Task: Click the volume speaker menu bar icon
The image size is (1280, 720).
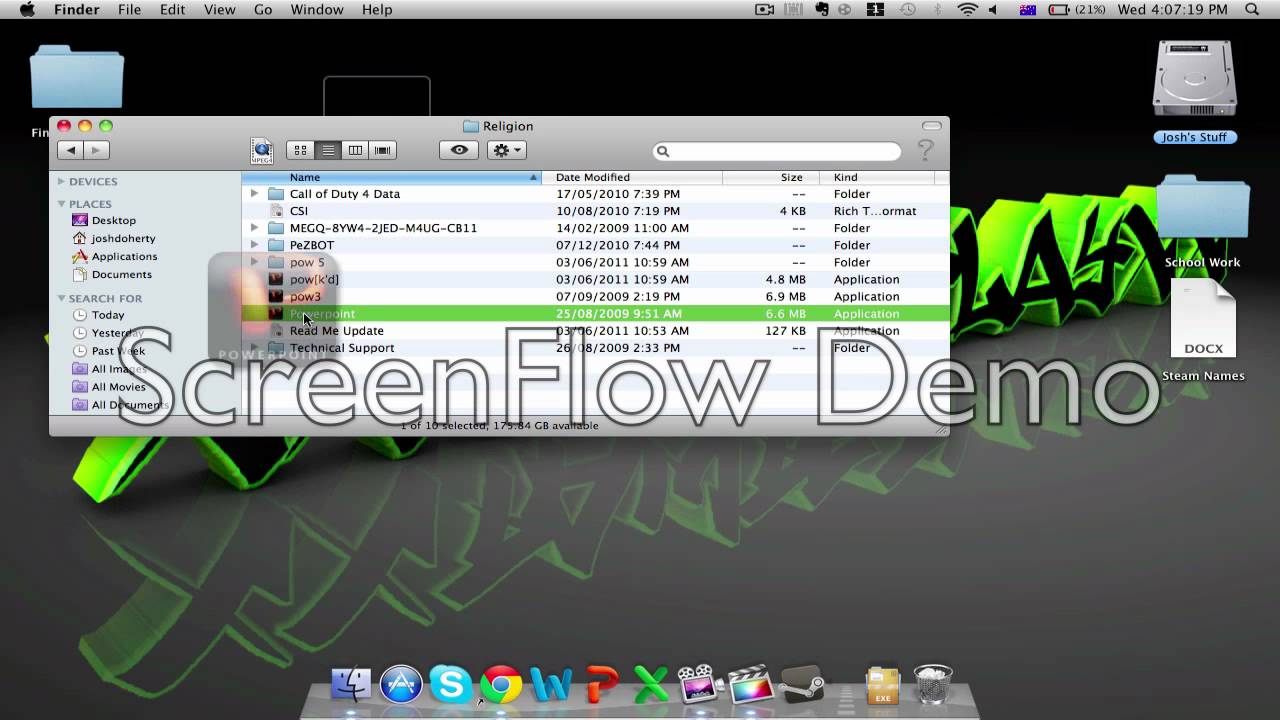Action: (993, 9)
